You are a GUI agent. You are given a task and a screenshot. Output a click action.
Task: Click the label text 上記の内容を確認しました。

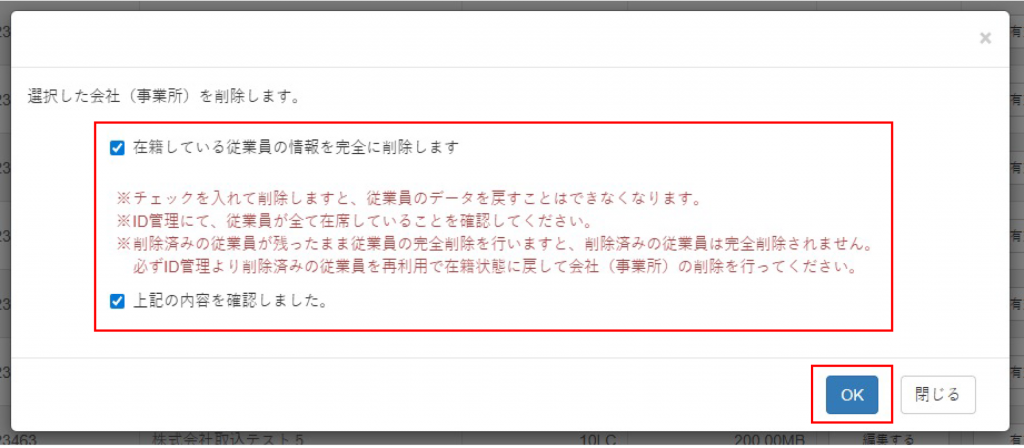click(x=230, y=301)
